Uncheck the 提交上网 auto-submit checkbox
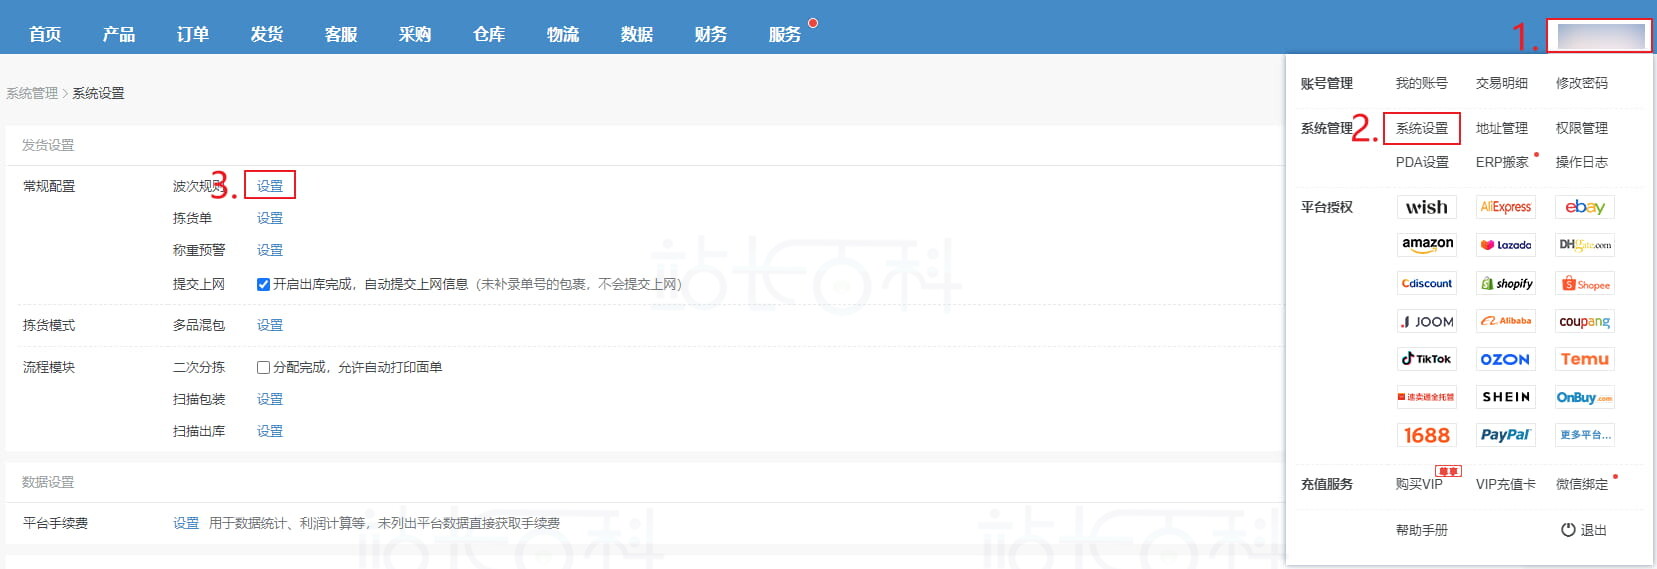1657x569 pixels. [263, 284]
